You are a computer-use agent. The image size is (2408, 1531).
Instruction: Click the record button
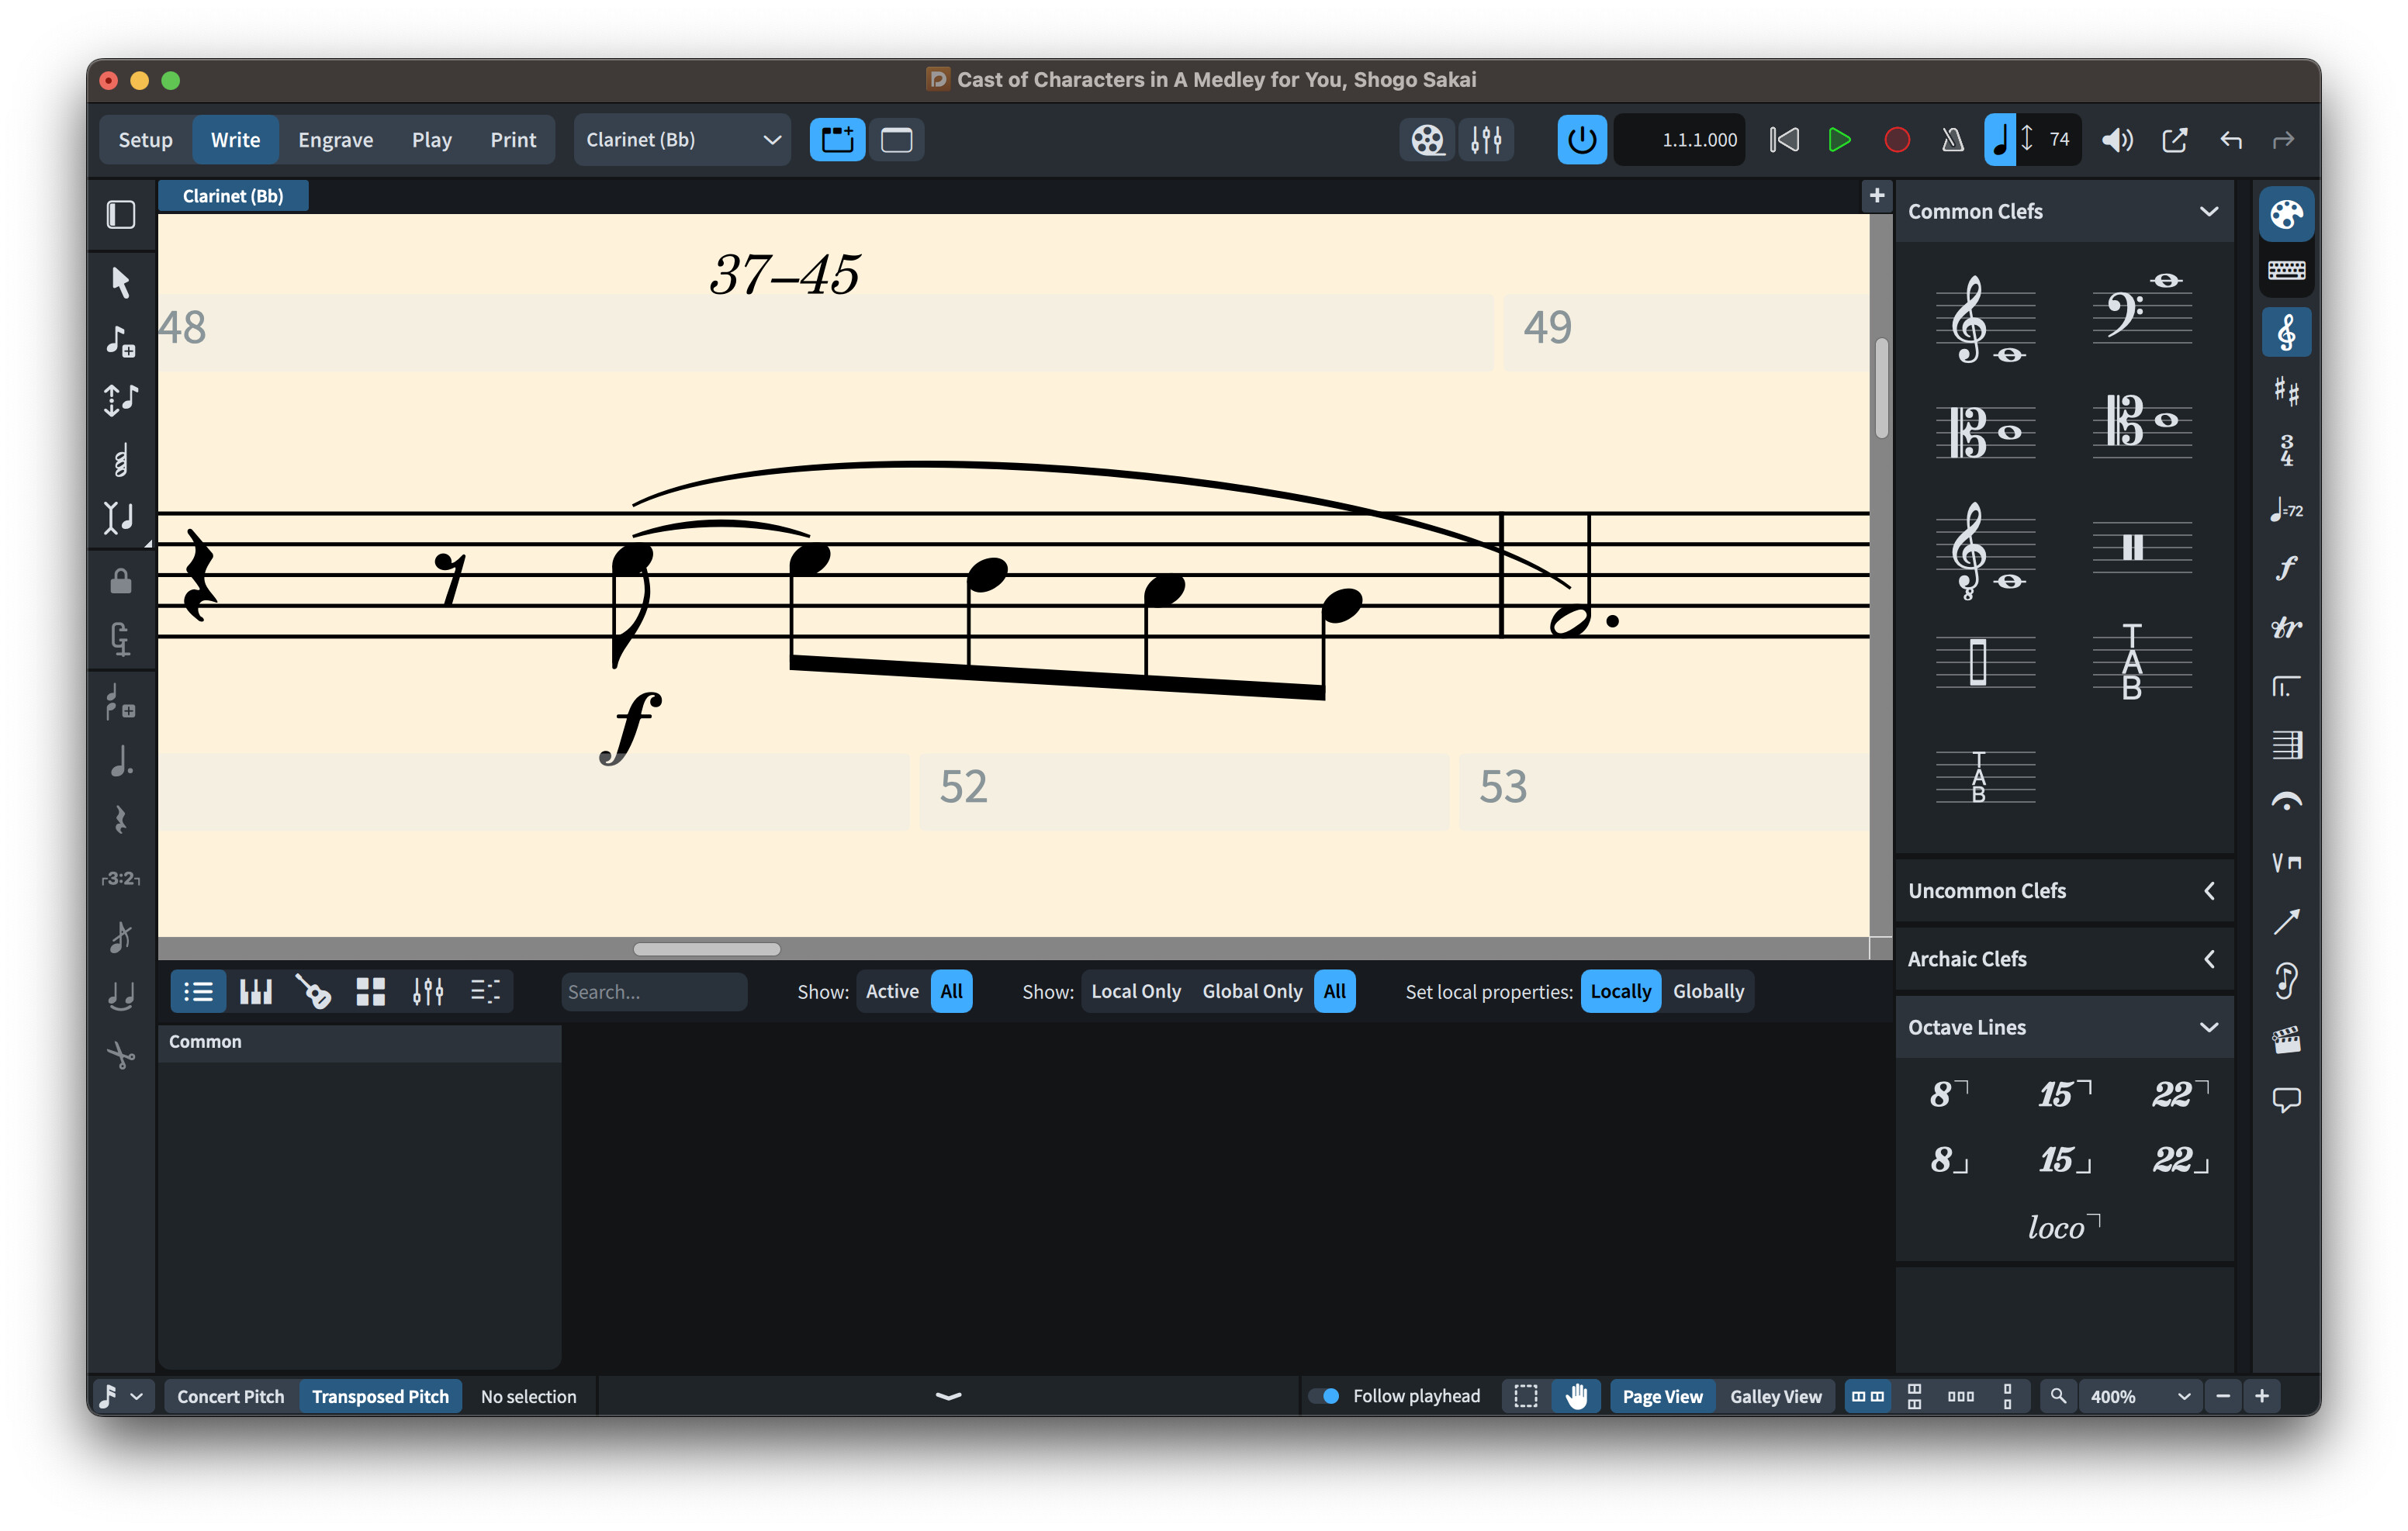1896,140
